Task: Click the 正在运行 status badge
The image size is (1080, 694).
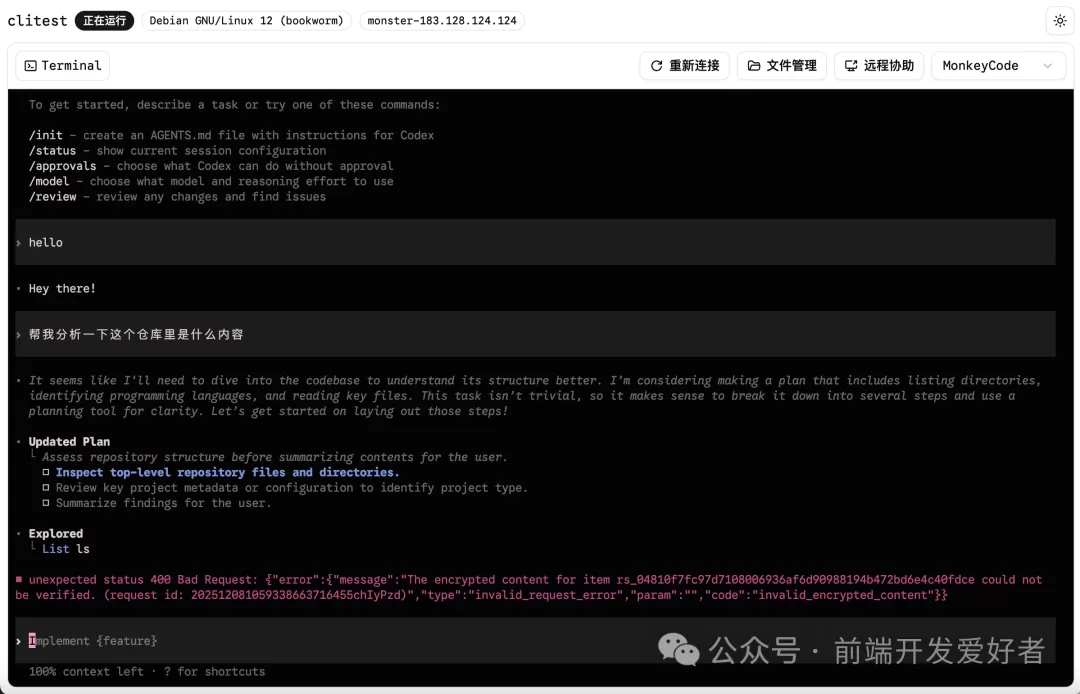Action: pos(104,21)
